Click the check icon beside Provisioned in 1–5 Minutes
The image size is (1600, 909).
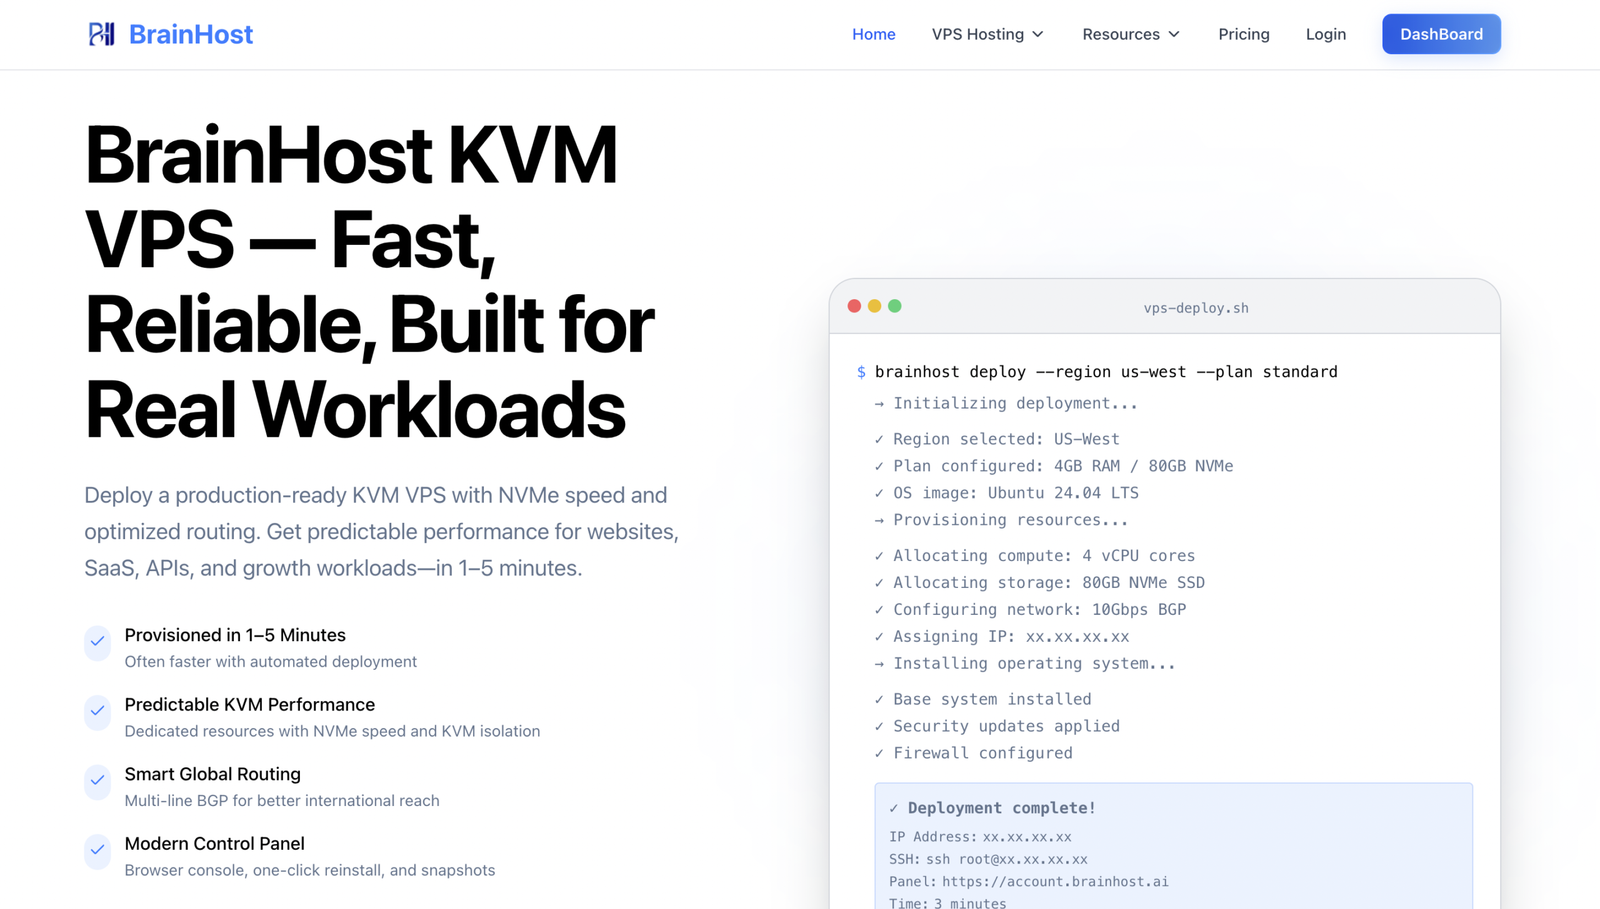coord(97,642)
